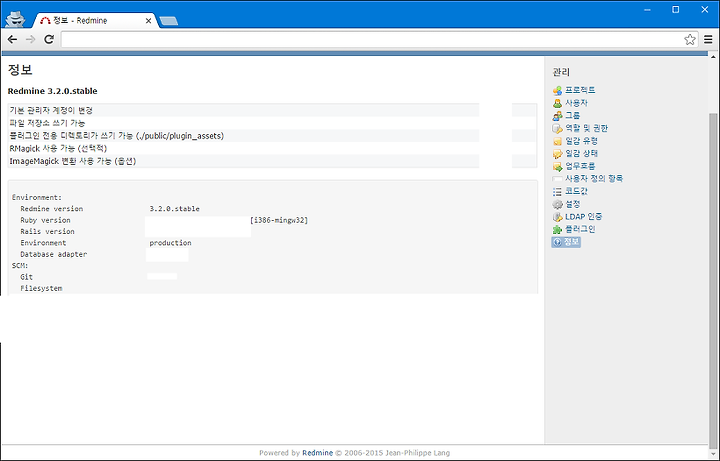The image size is (720, 461).
Task: Select the 파일 저장소 쓰기 가능 row
Action: [272, 123]
